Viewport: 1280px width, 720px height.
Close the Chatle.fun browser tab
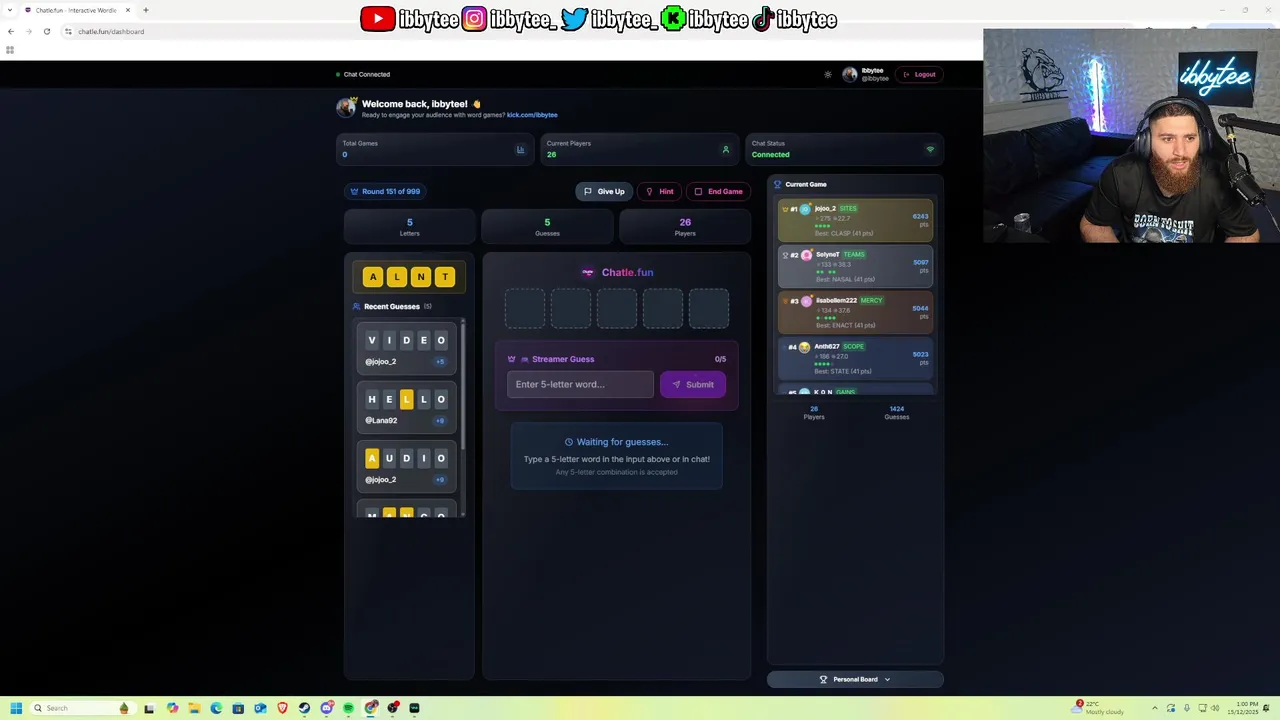pyautogui.click(x=128, y=10)
